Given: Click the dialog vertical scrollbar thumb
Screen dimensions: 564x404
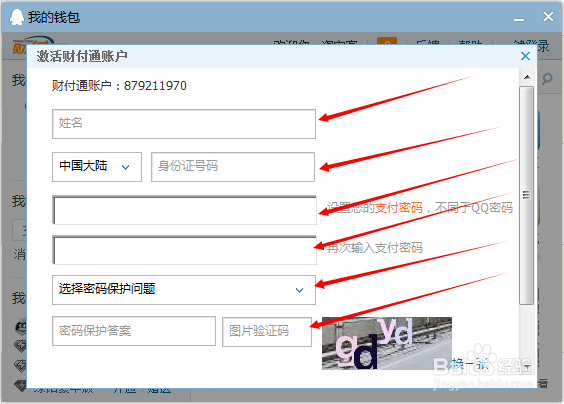Looking at the screenshot, I should [x=527, y=195].
